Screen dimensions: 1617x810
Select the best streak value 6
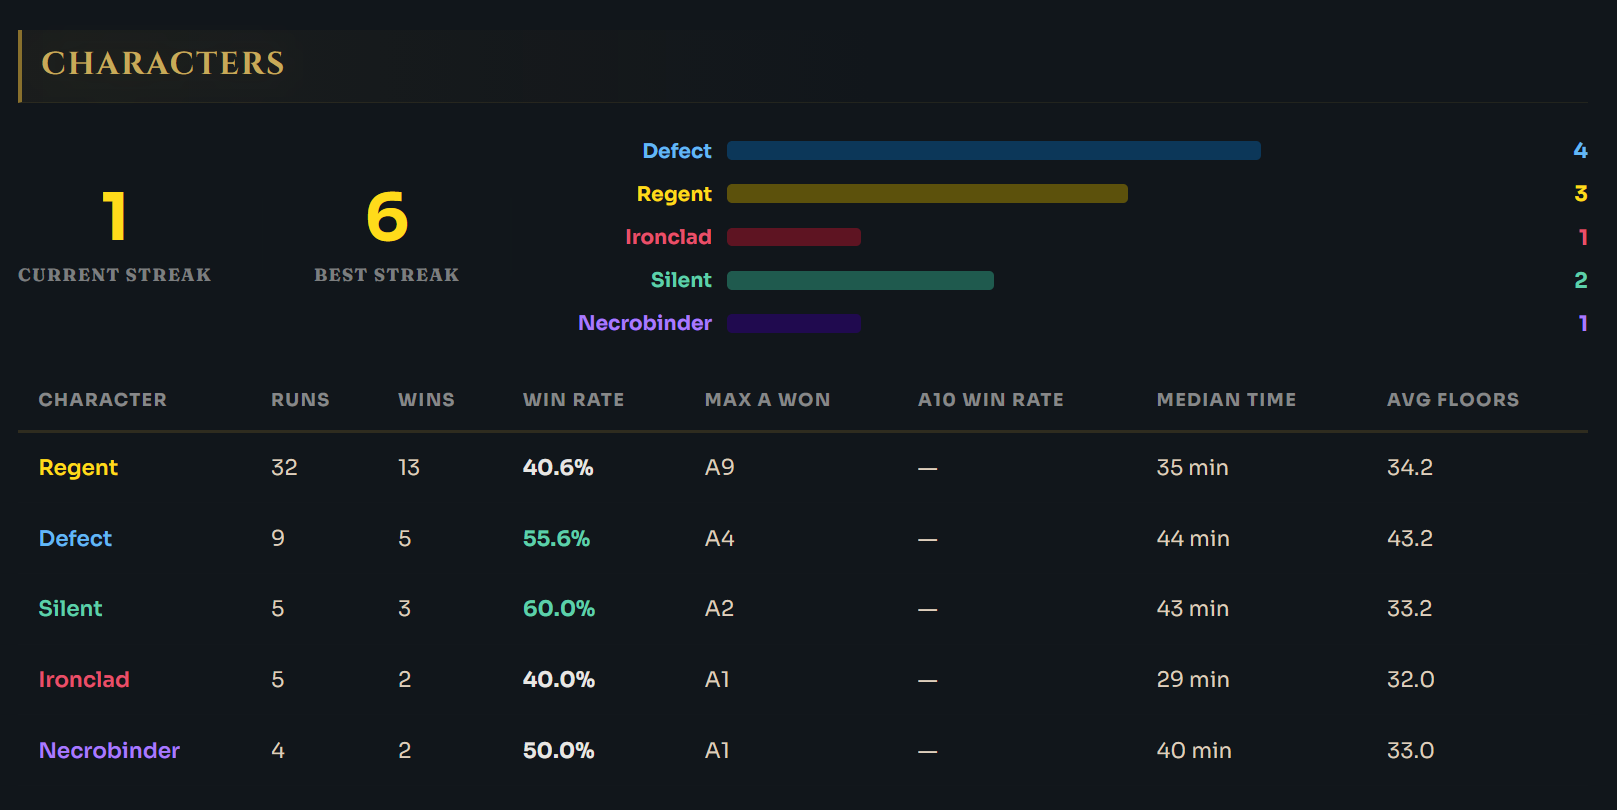click(387, 217)
